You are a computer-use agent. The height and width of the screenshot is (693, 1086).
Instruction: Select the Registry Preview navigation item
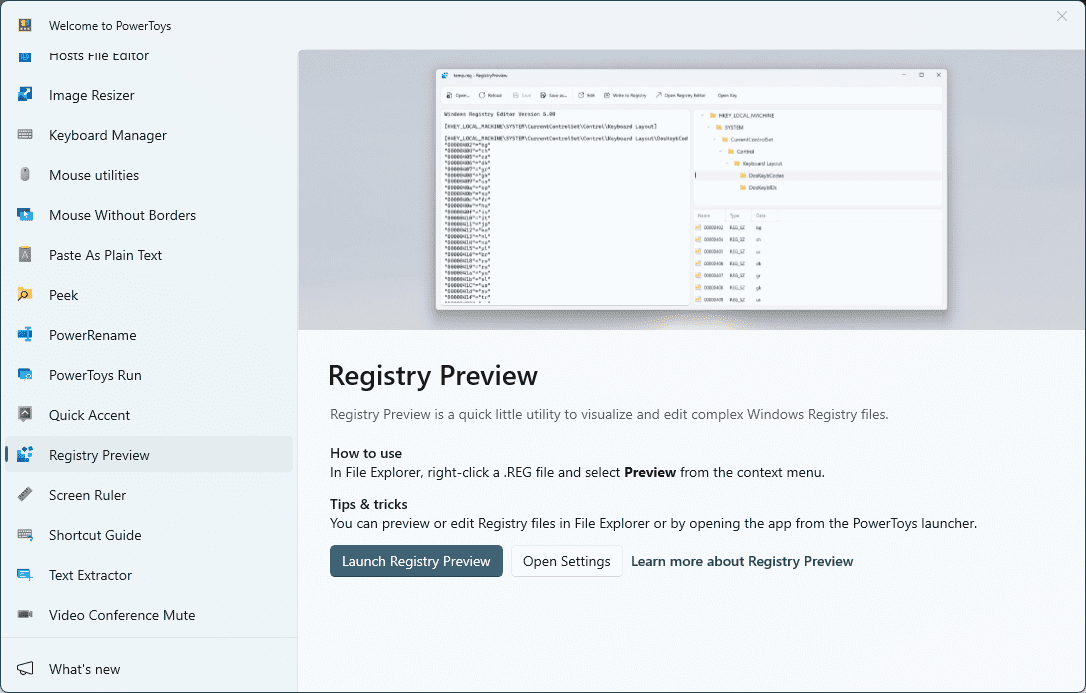coord(148,455)
